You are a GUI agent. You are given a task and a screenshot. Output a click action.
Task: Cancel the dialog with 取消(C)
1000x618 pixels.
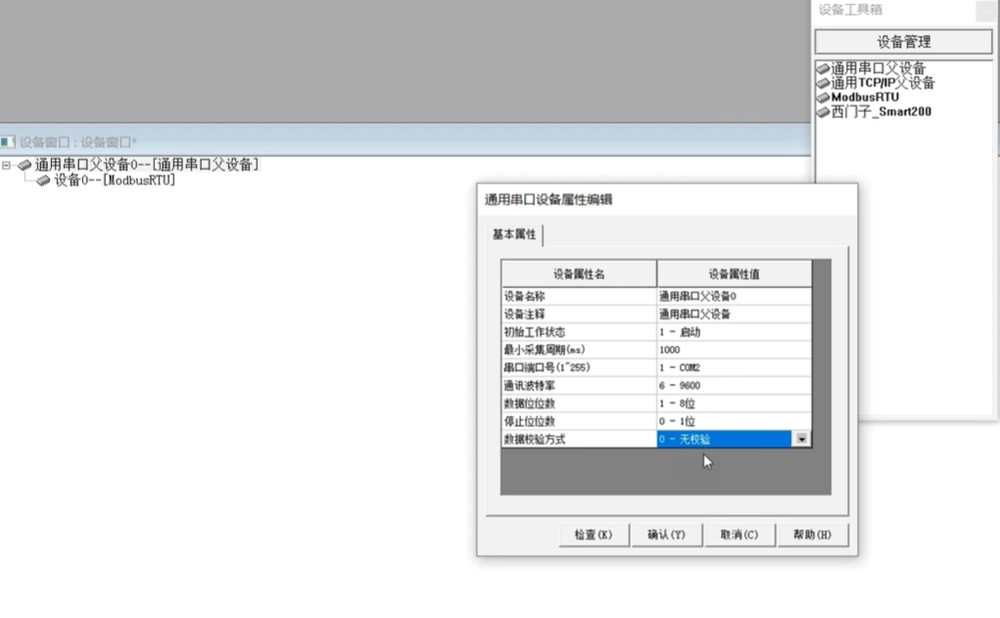tap(739, 535)
